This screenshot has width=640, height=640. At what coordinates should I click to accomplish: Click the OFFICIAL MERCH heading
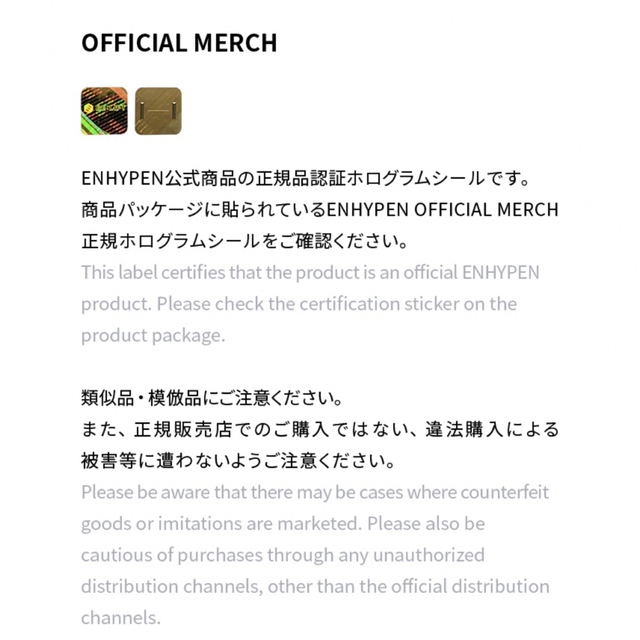[179, 43]
